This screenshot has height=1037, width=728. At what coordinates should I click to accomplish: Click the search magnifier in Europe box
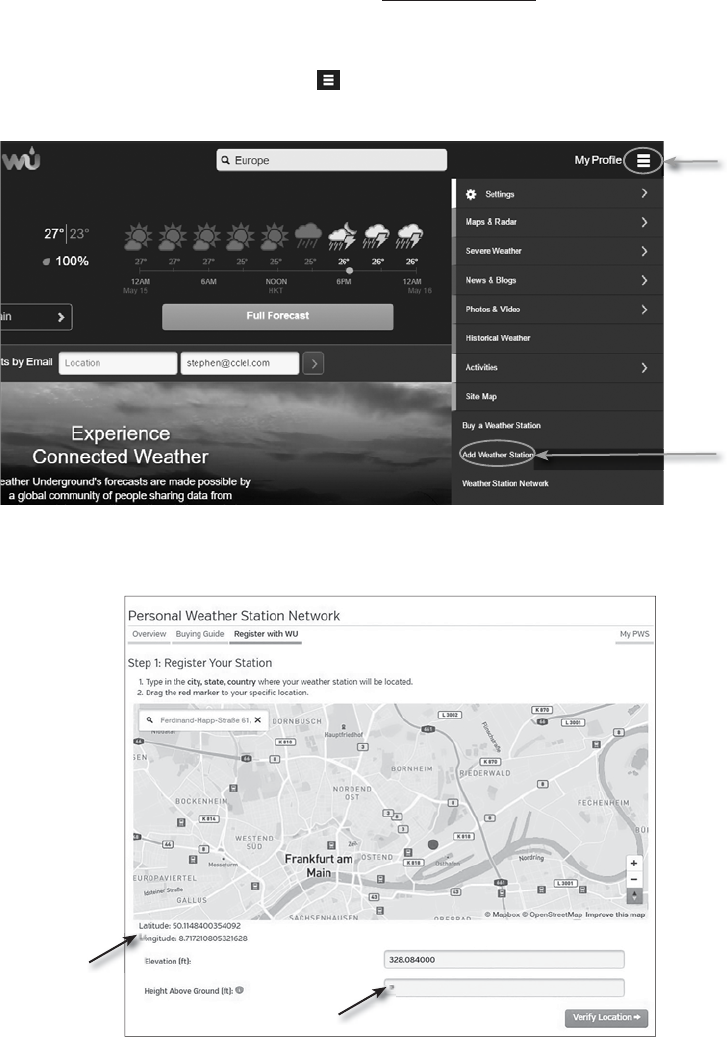[225, 160]
